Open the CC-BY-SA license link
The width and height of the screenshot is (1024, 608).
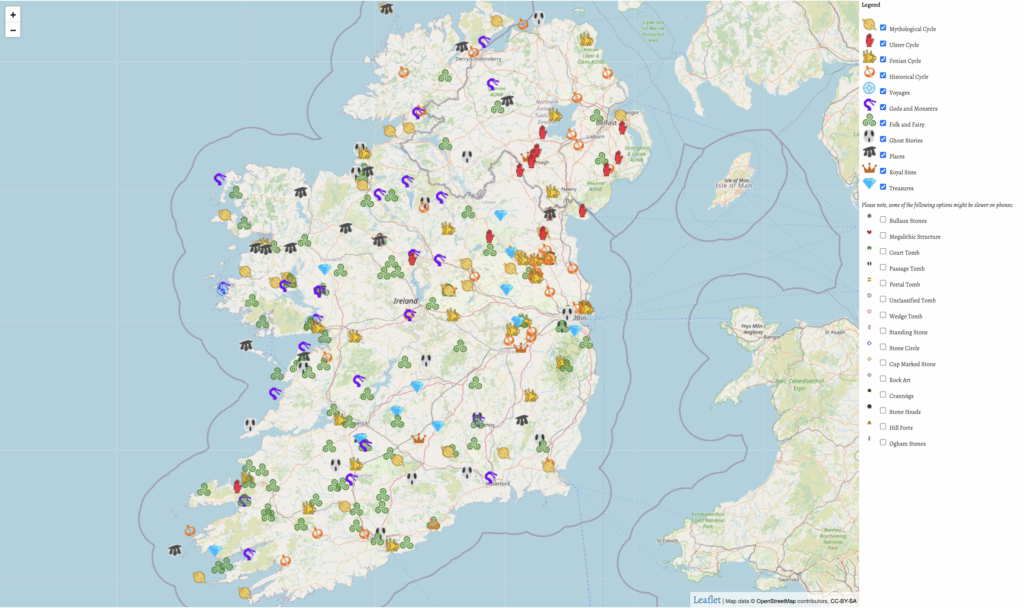point(843,601)
